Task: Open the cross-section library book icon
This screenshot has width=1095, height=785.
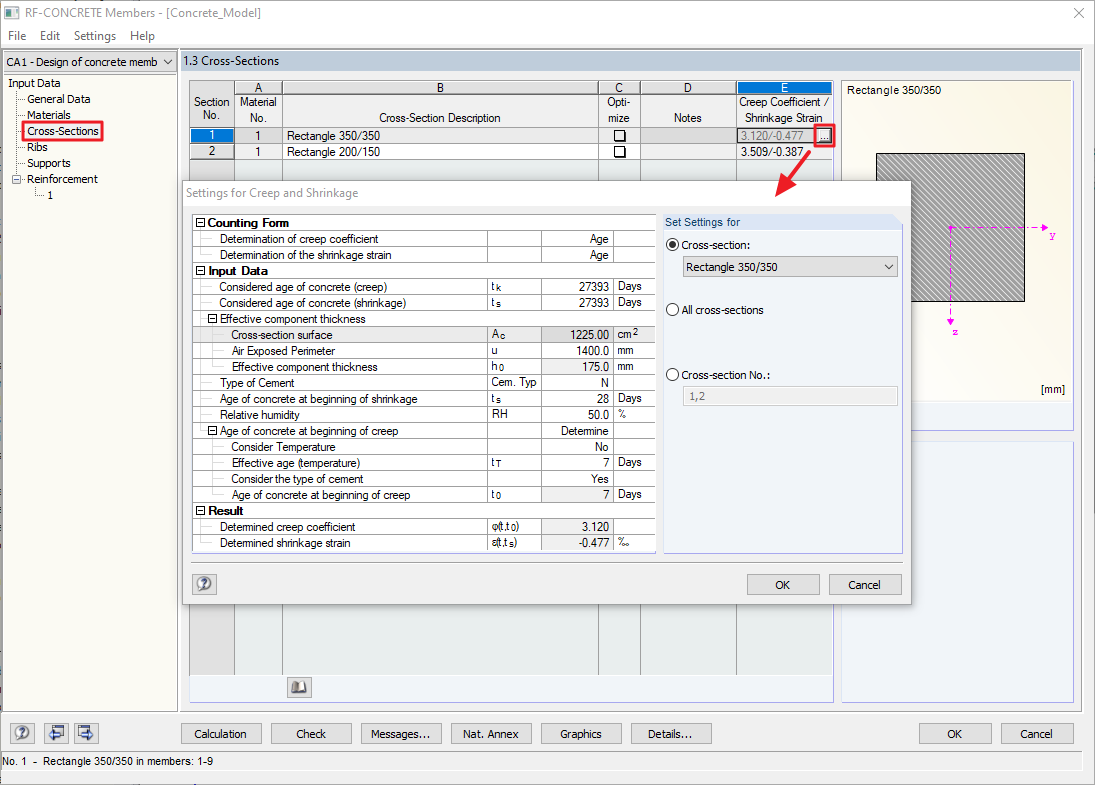Action: pyautogui.click(x=299, y=686)
